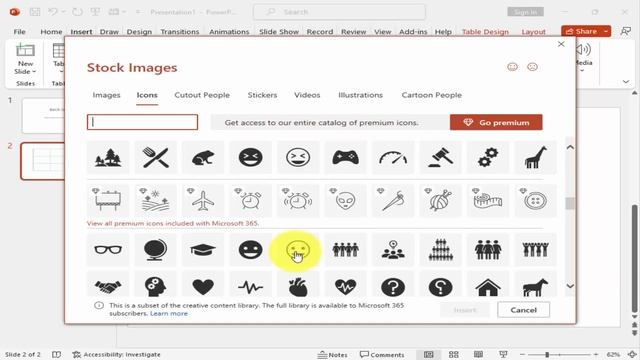Select the group with location pin icon

[393, 249]
